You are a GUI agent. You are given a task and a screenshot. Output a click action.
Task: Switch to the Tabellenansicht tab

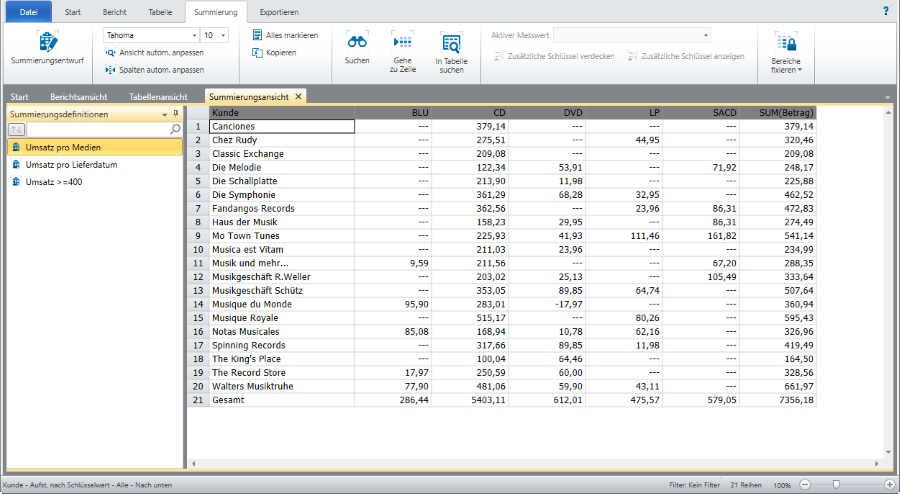158,97
